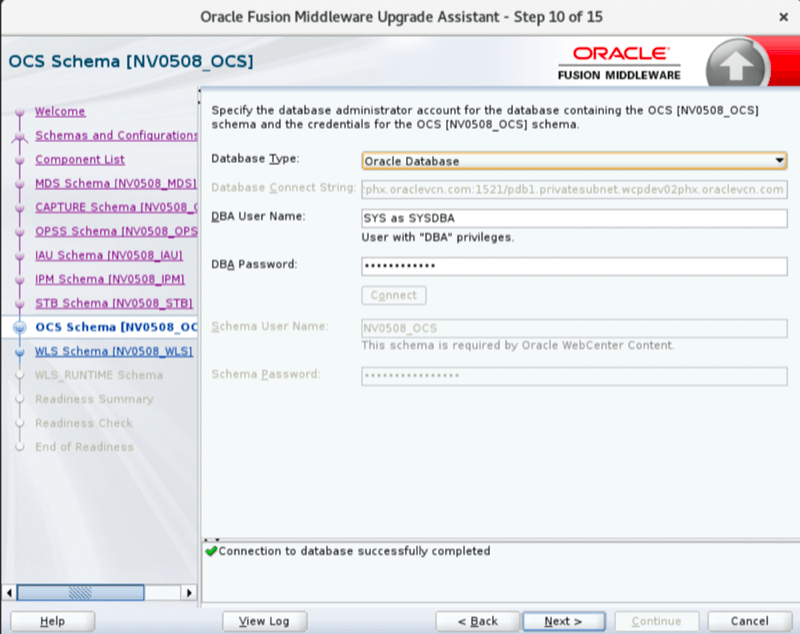Click the WLS_RUNTIME Schema step
Image resolution: width=800 pixels, height=634 pixels.
[x=99, y=375]
